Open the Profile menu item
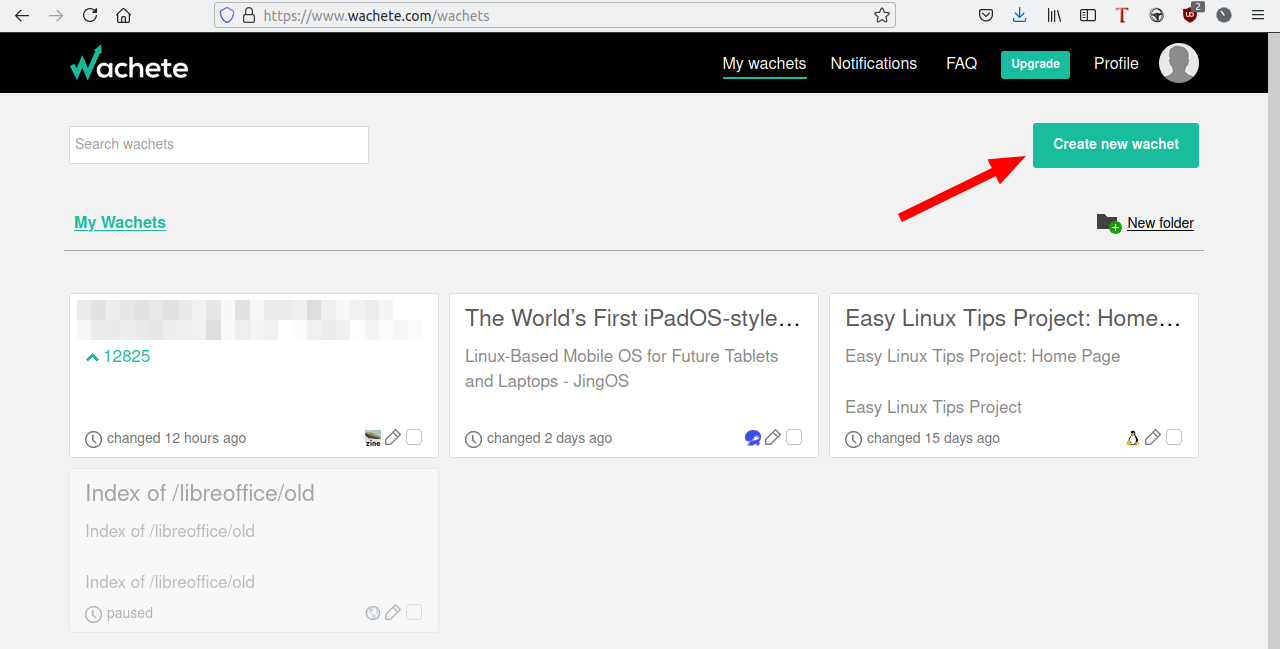Screen dimensions: 1280x649 point(1116,63)
